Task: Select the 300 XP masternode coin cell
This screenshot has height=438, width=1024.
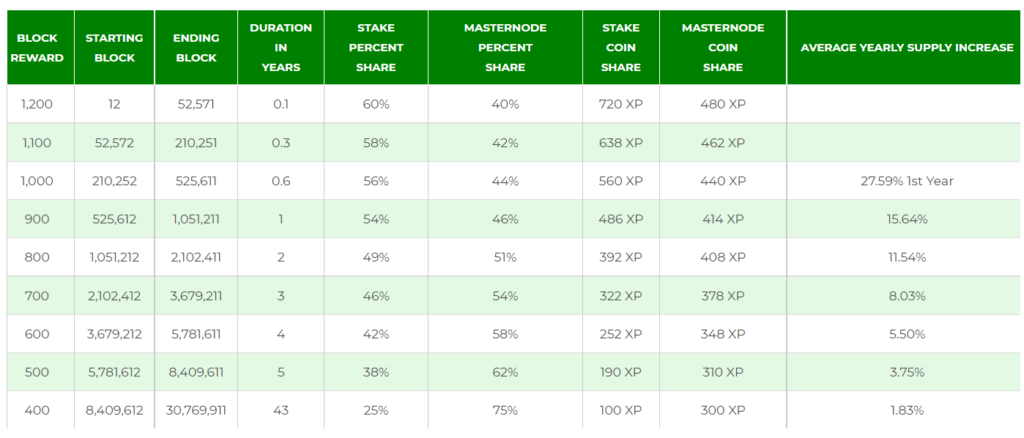Action: pyautogui.click(x=723, y=411)
